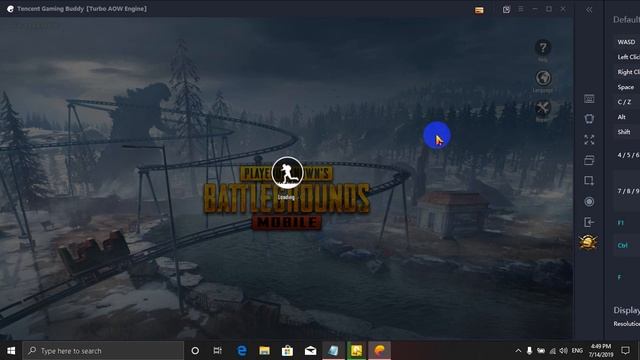The height and width of the screenshot is (360, 640).
Task: Click the window-popout icon in title bar
Action: (x=507, y=9)
